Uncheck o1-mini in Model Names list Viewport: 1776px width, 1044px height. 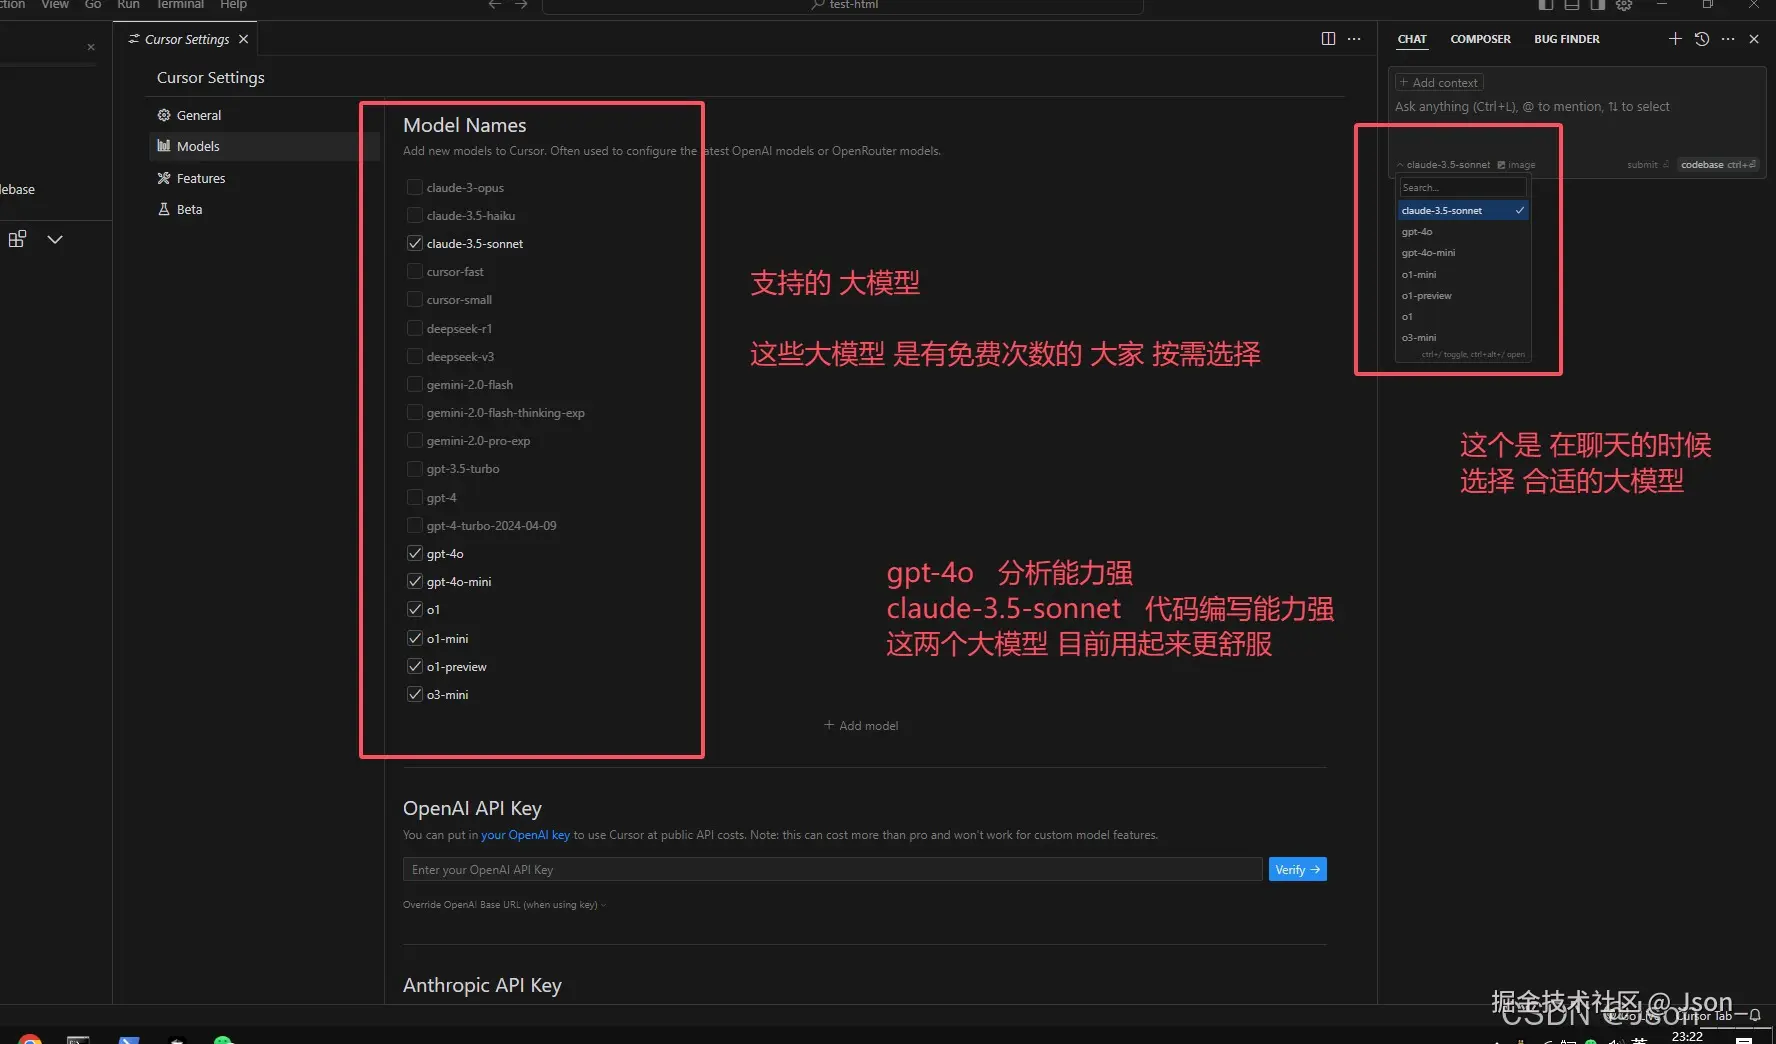point(414,638)
